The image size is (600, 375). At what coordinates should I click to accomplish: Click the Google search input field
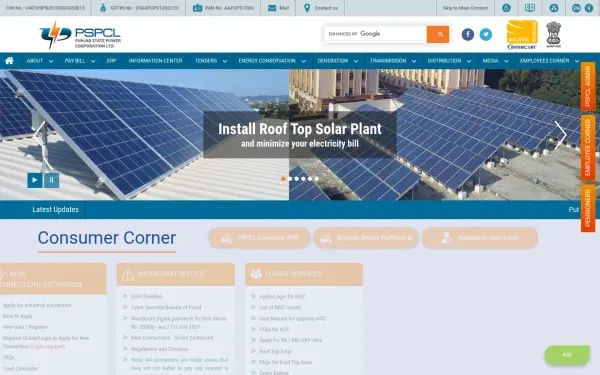click(x=375, y=34)
